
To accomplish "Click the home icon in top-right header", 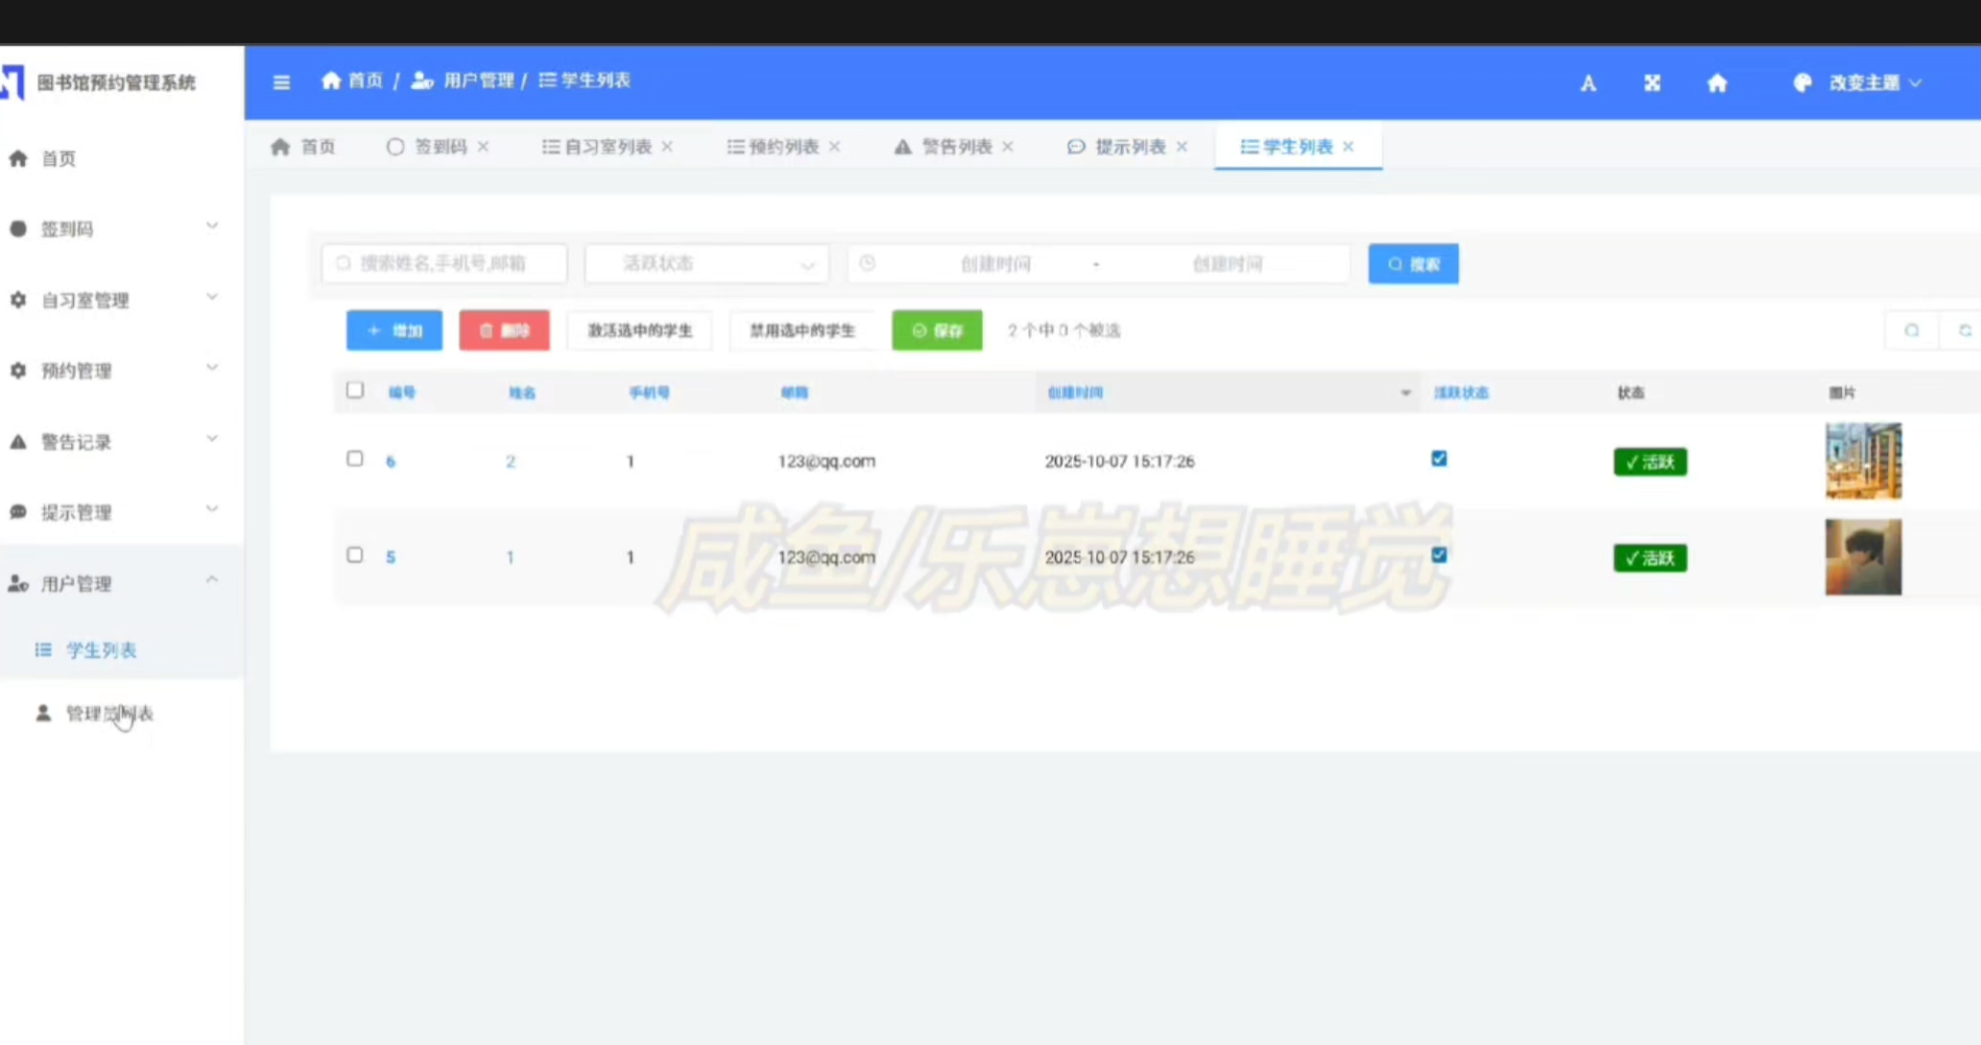I will (1716, 83).
